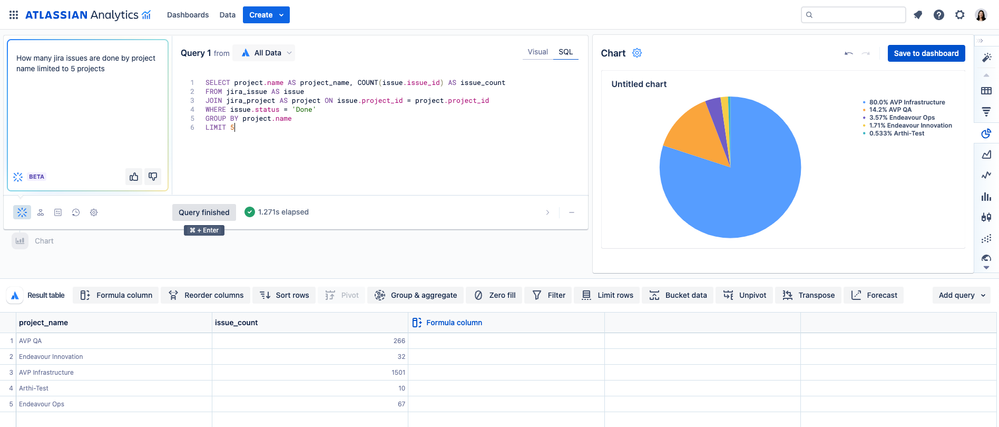The image size is (999, 427).
Task: Click Group & aggregate button
Action: (x=415, y=295)
